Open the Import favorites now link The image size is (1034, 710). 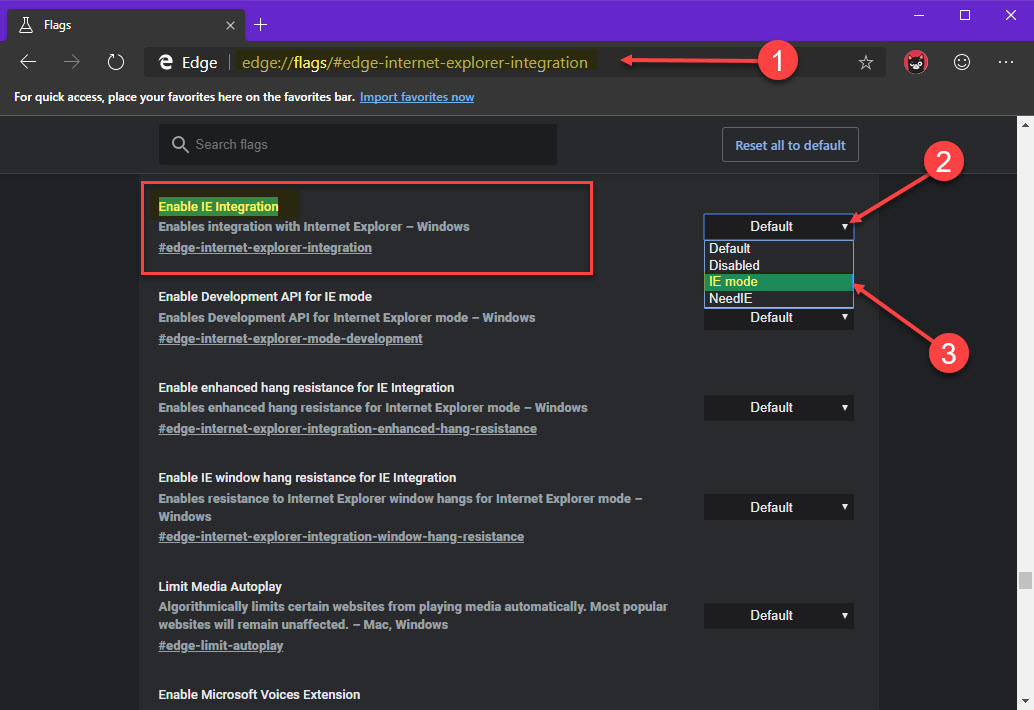tap(417, 97)
